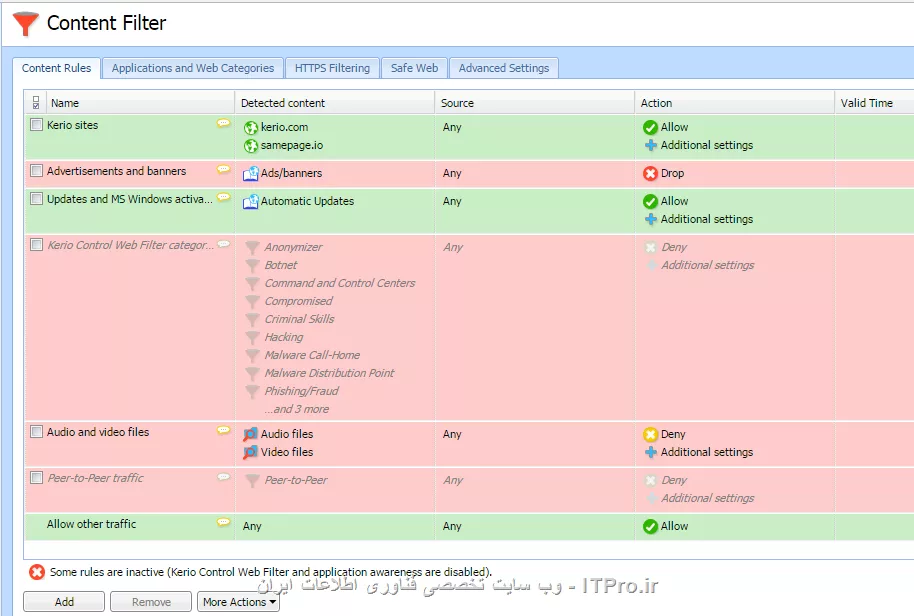The image size is (914, 616).
Task: Open Additional settings for Kerio Control Web Filter rule
Action: tap(708, 265)
